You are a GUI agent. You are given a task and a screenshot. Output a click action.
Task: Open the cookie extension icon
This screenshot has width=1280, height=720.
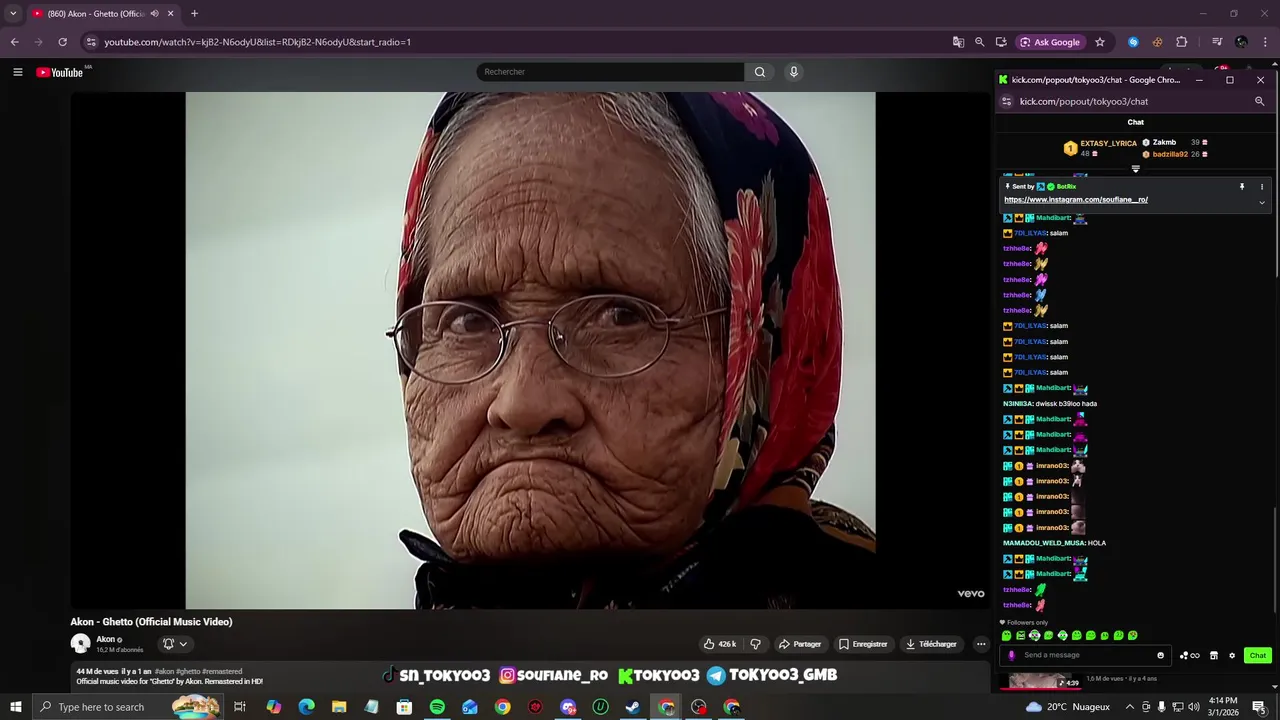click(1157, 42)
